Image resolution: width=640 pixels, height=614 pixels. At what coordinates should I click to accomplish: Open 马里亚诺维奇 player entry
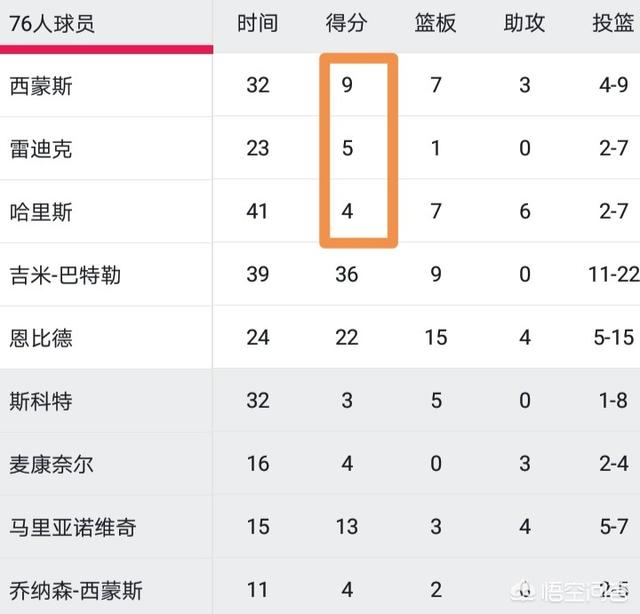[73, 527]
